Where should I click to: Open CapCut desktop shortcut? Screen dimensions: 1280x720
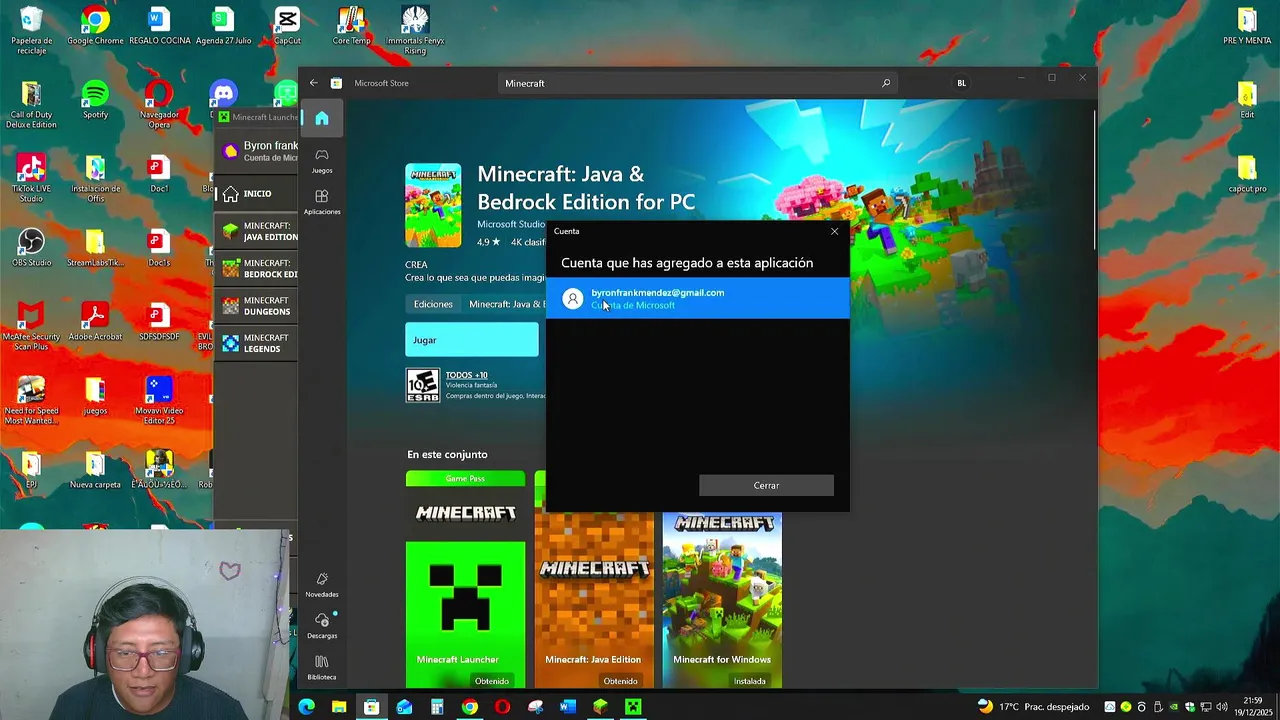(x=287, y=27)
